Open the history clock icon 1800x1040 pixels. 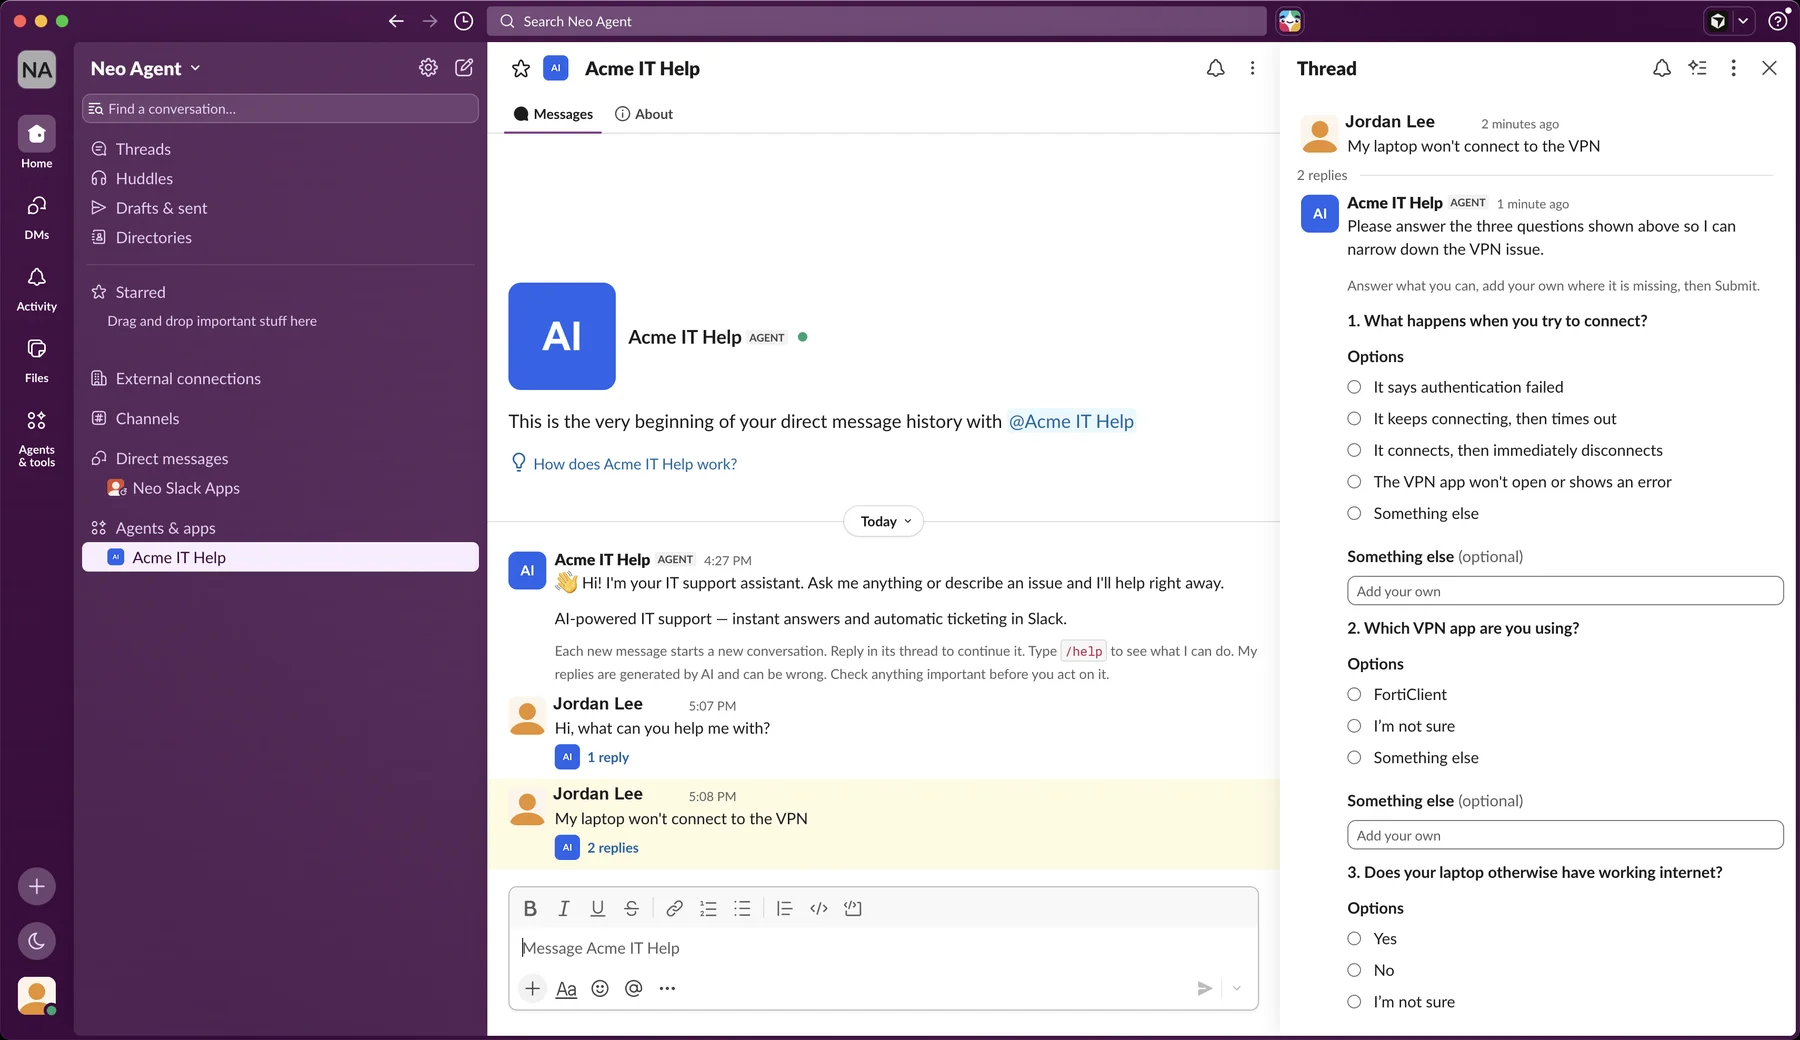(x=463, y=21)
